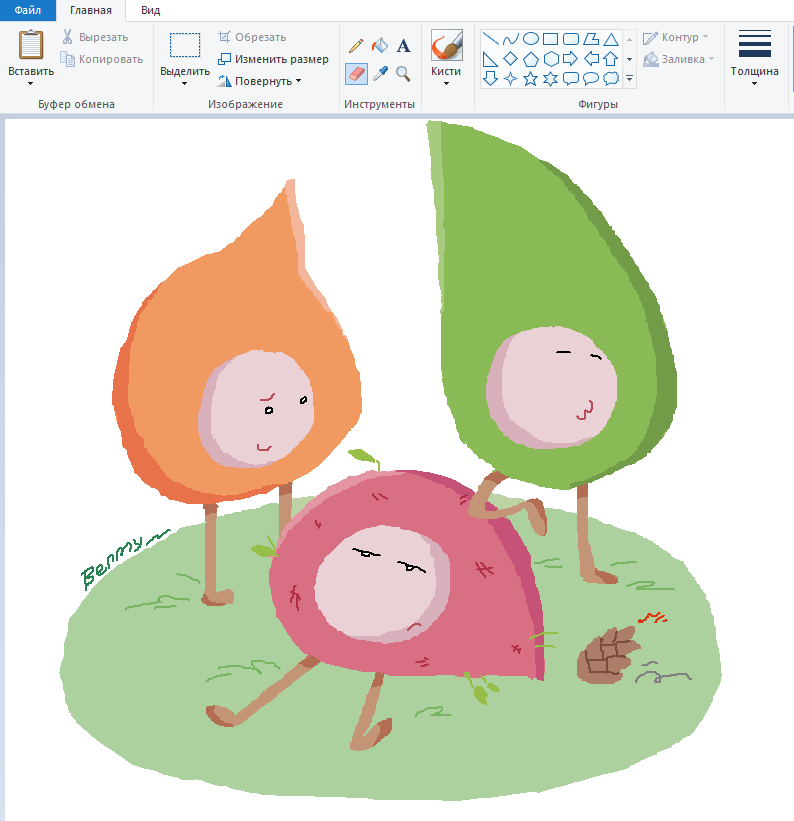Choose the Up arrow shape
The image size is (794, 821).
611,59
